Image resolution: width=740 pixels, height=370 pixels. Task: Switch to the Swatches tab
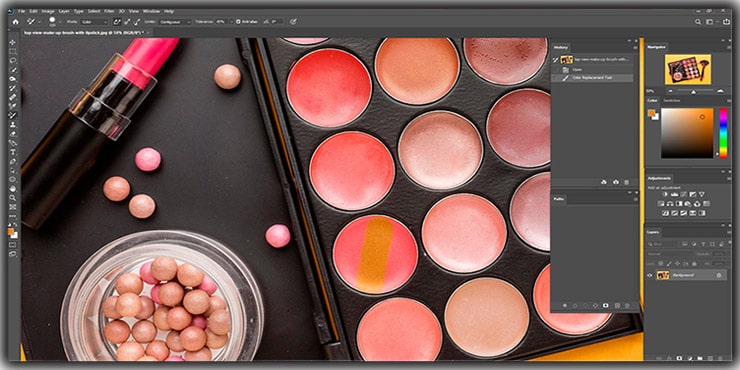pos(672,101)
